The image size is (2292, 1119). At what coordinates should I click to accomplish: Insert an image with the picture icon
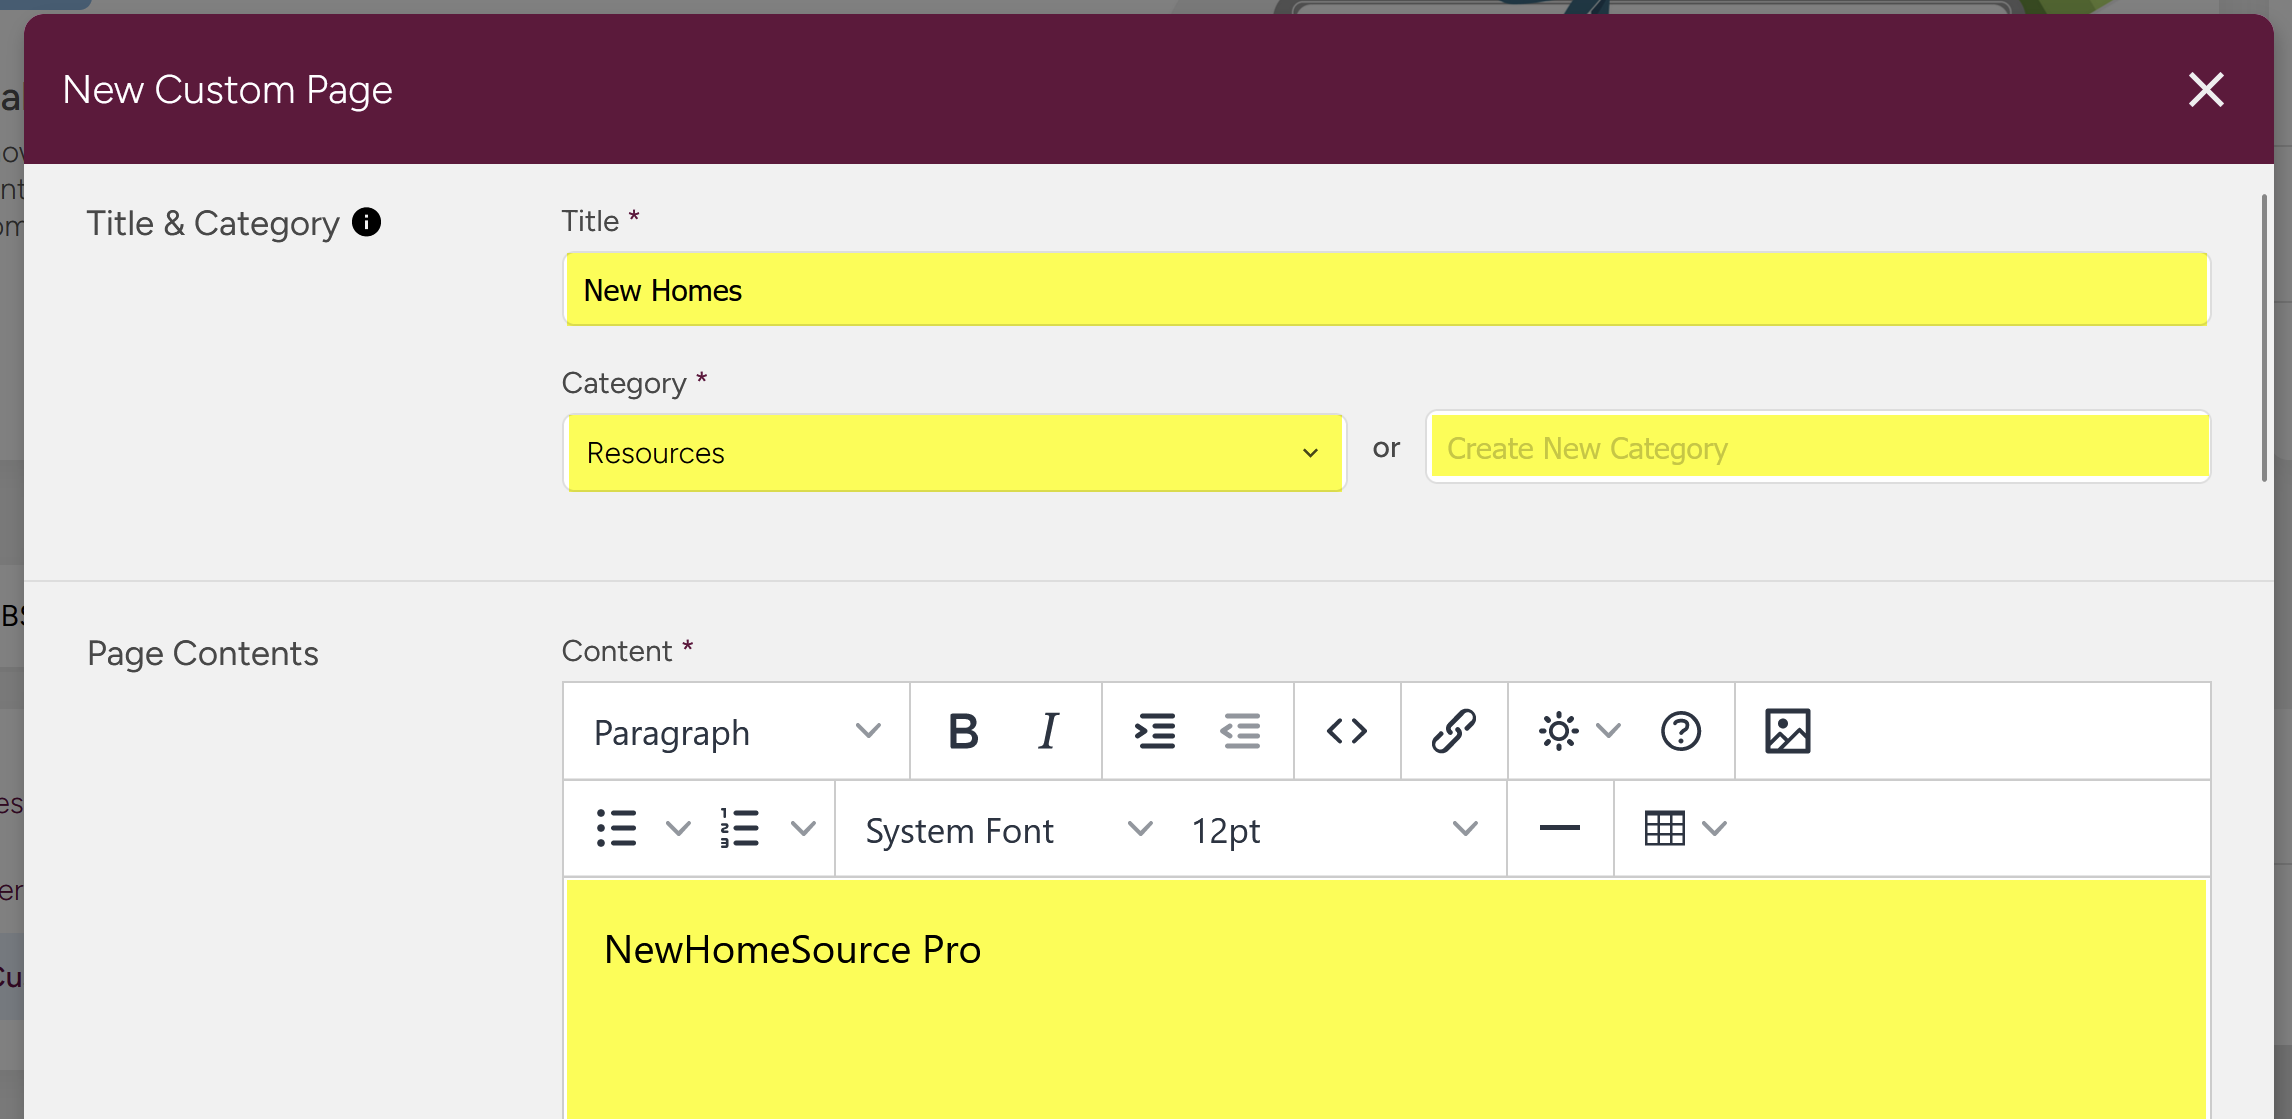point(1788,732)
